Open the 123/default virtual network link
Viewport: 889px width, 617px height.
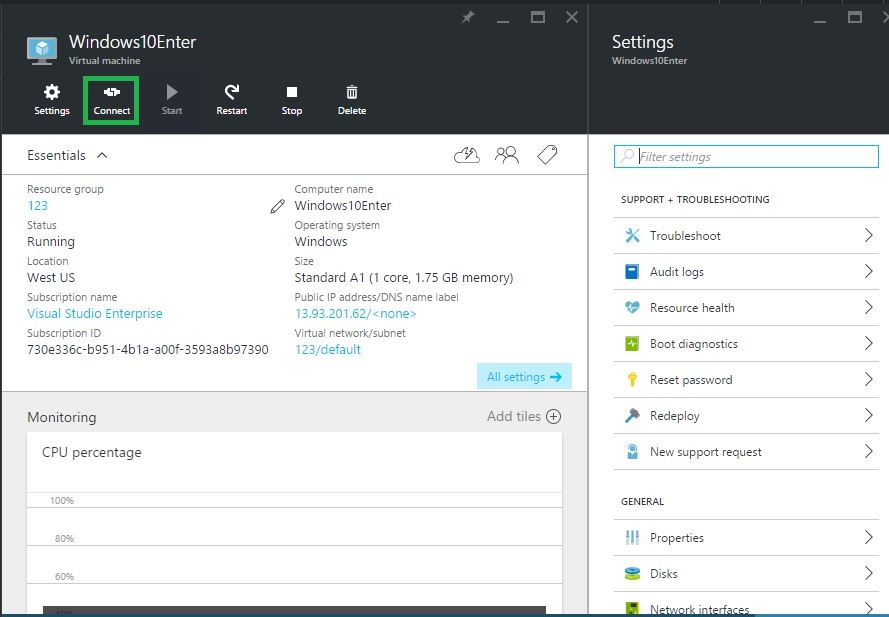(328, 349)
